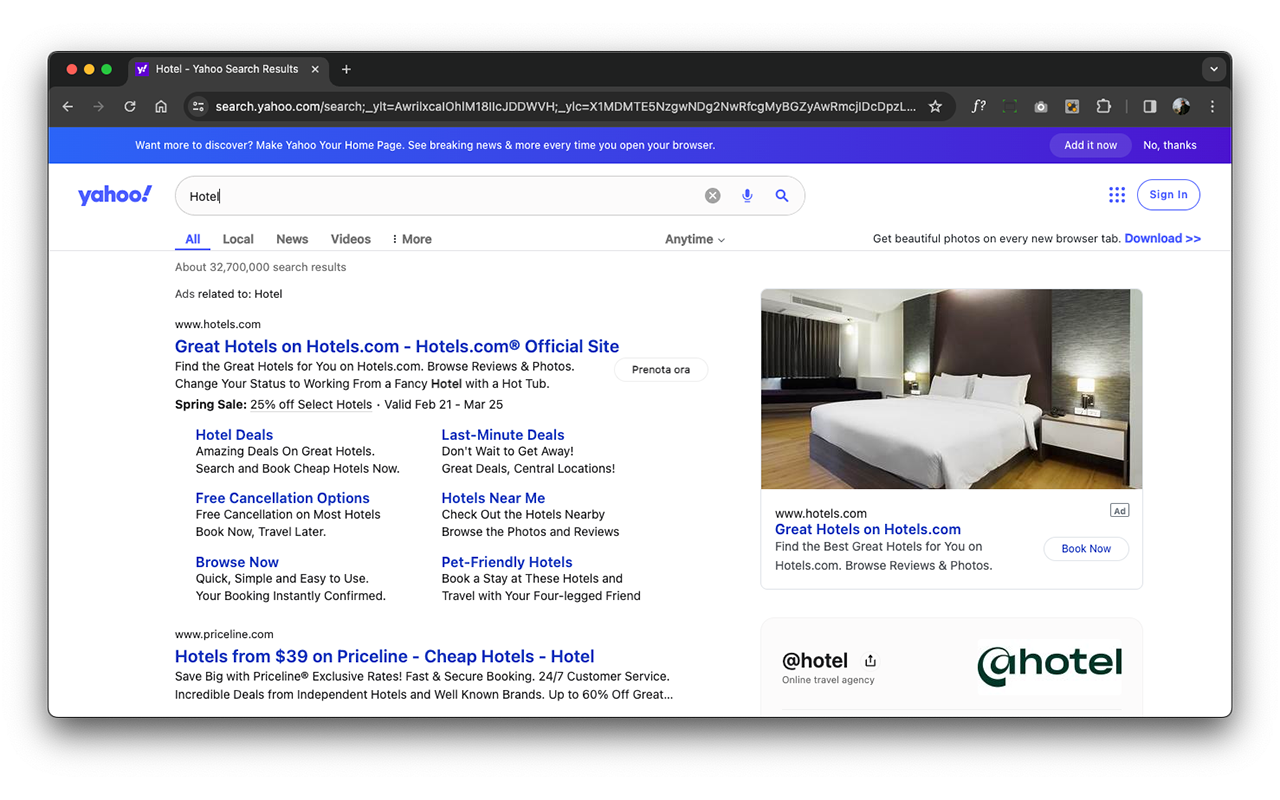This screenshot has width=1280, height=800.
Task: Open the tab search chevron dropdown
Action: tap(1214, 69)
